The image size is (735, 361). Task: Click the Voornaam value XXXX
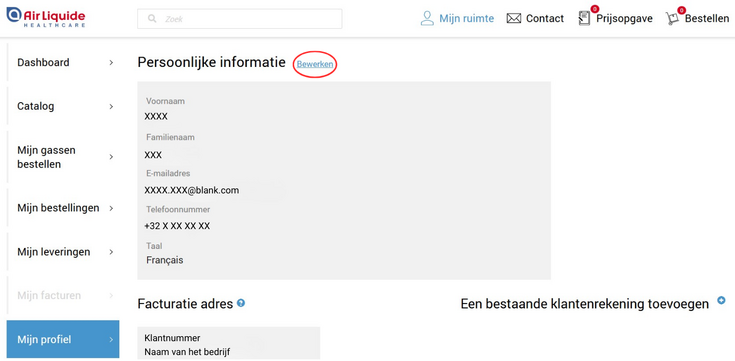tap(156, 117)
